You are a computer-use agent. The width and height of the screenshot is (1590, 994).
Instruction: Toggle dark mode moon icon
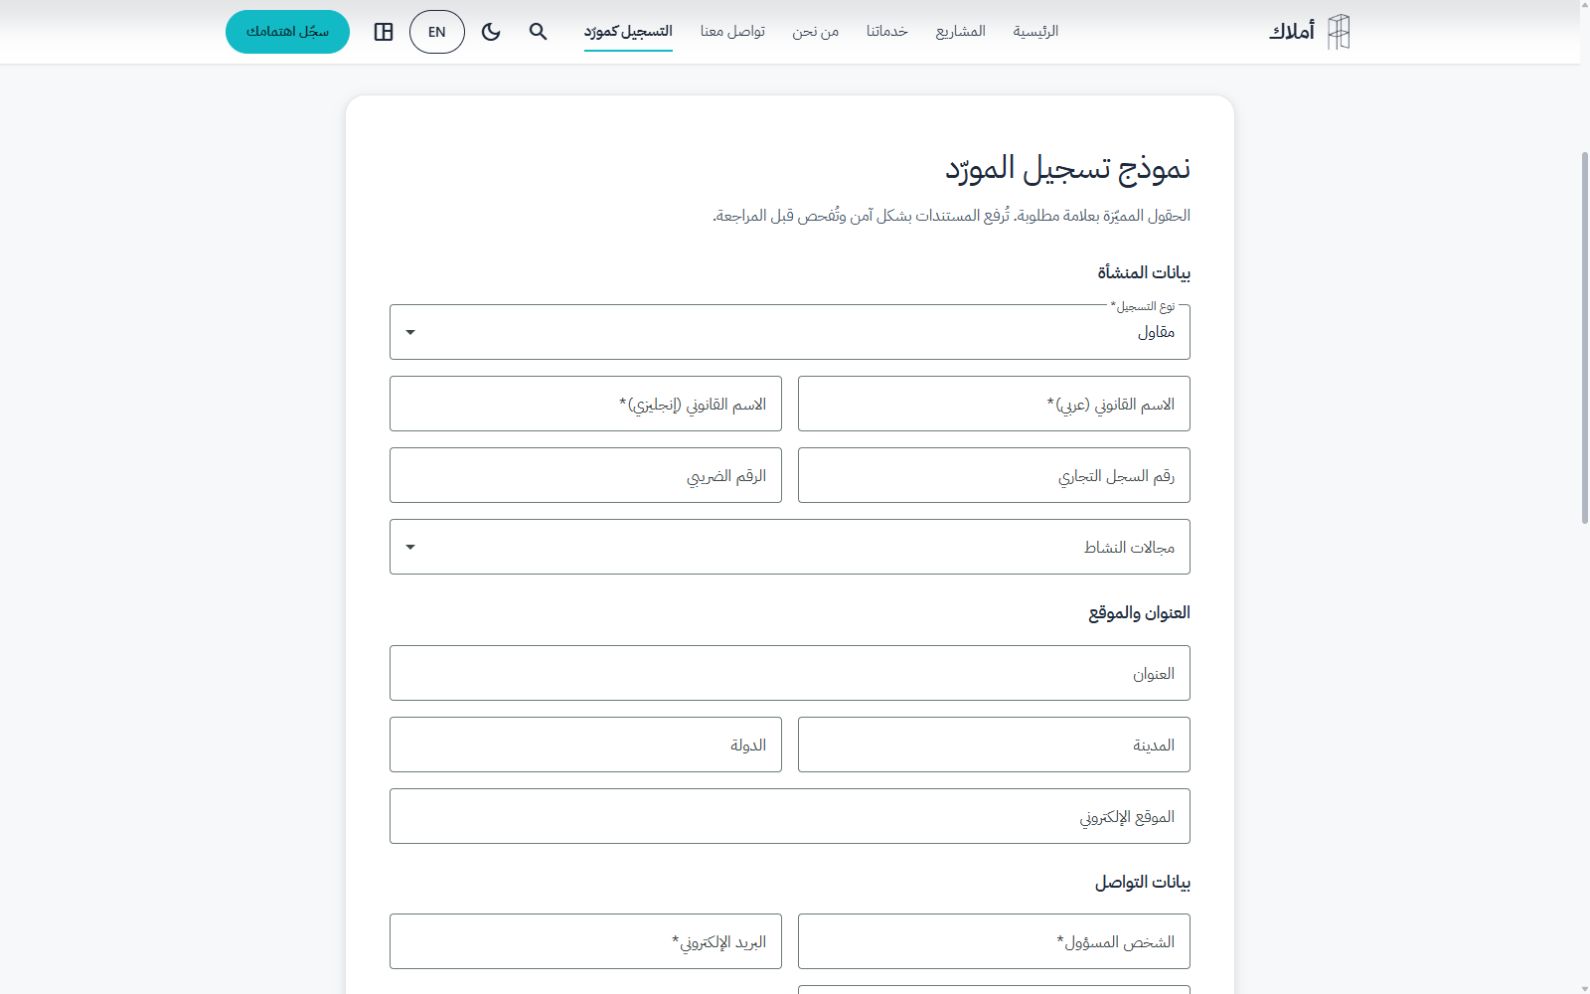[491, 32]
